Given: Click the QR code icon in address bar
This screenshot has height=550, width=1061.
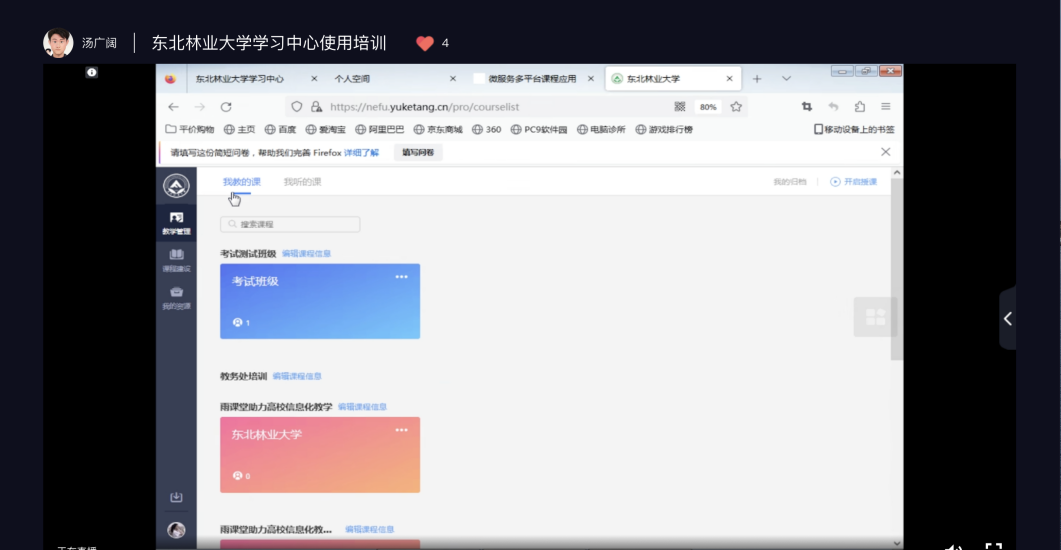Looking at the screenshot, I should pyautogui.click(x=680, y=107).
